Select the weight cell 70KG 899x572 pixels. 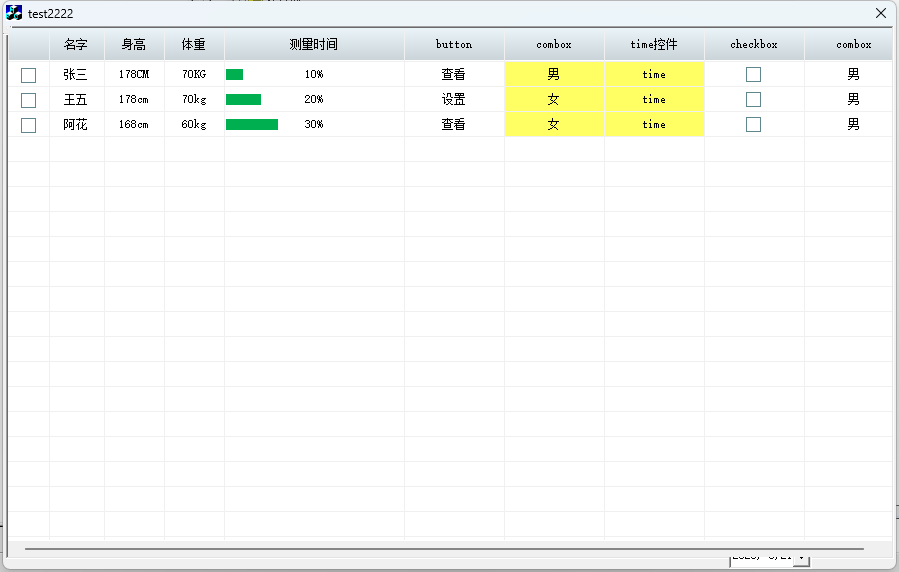point(194,74)
